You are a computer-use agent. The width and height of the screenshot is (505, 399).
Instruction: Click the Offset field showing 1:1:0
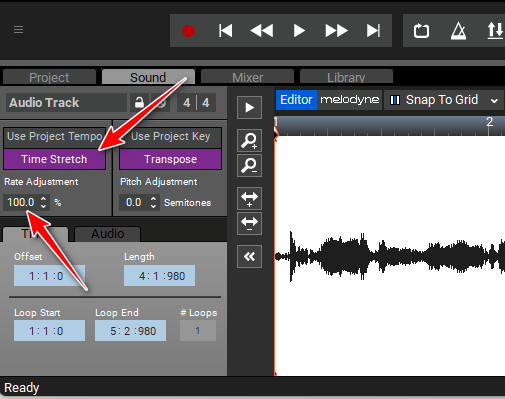tap(49, 276)
